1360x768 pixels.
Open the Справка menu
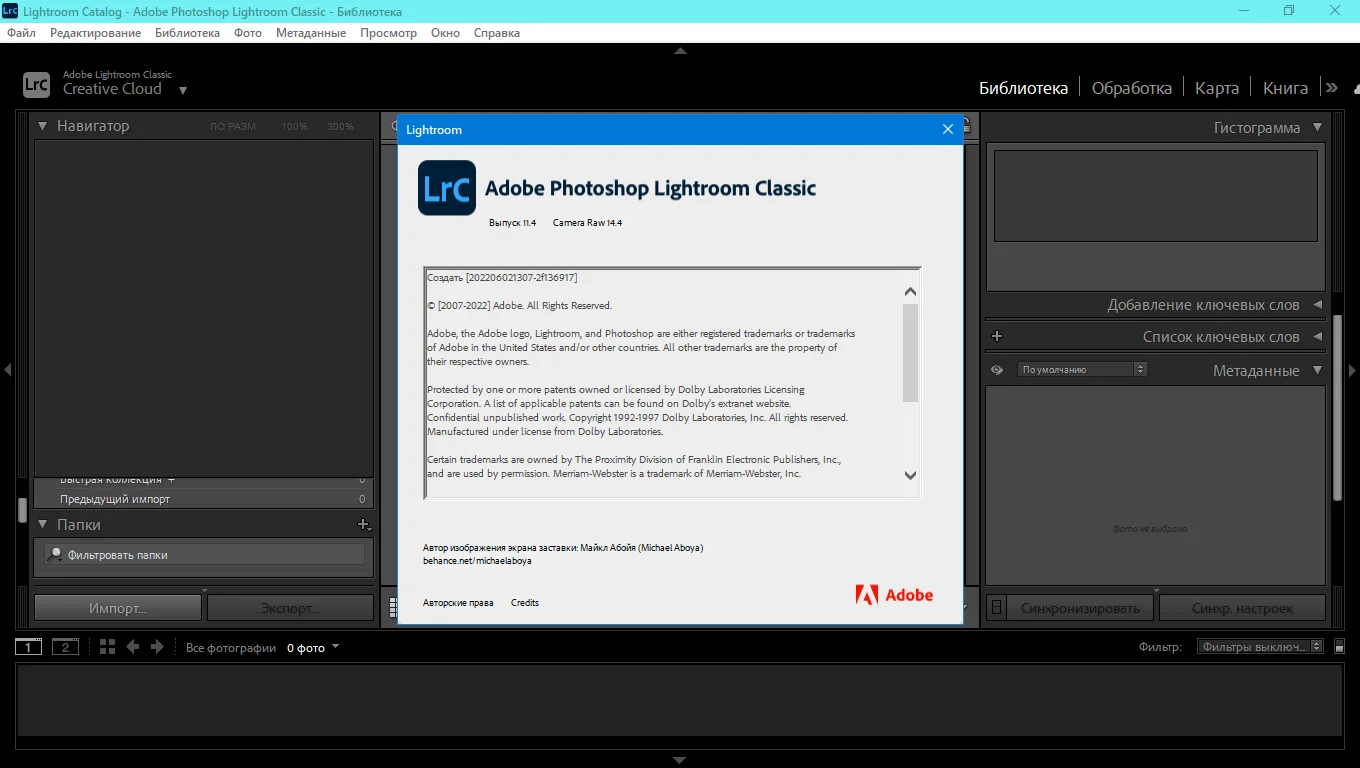(497, 33)
